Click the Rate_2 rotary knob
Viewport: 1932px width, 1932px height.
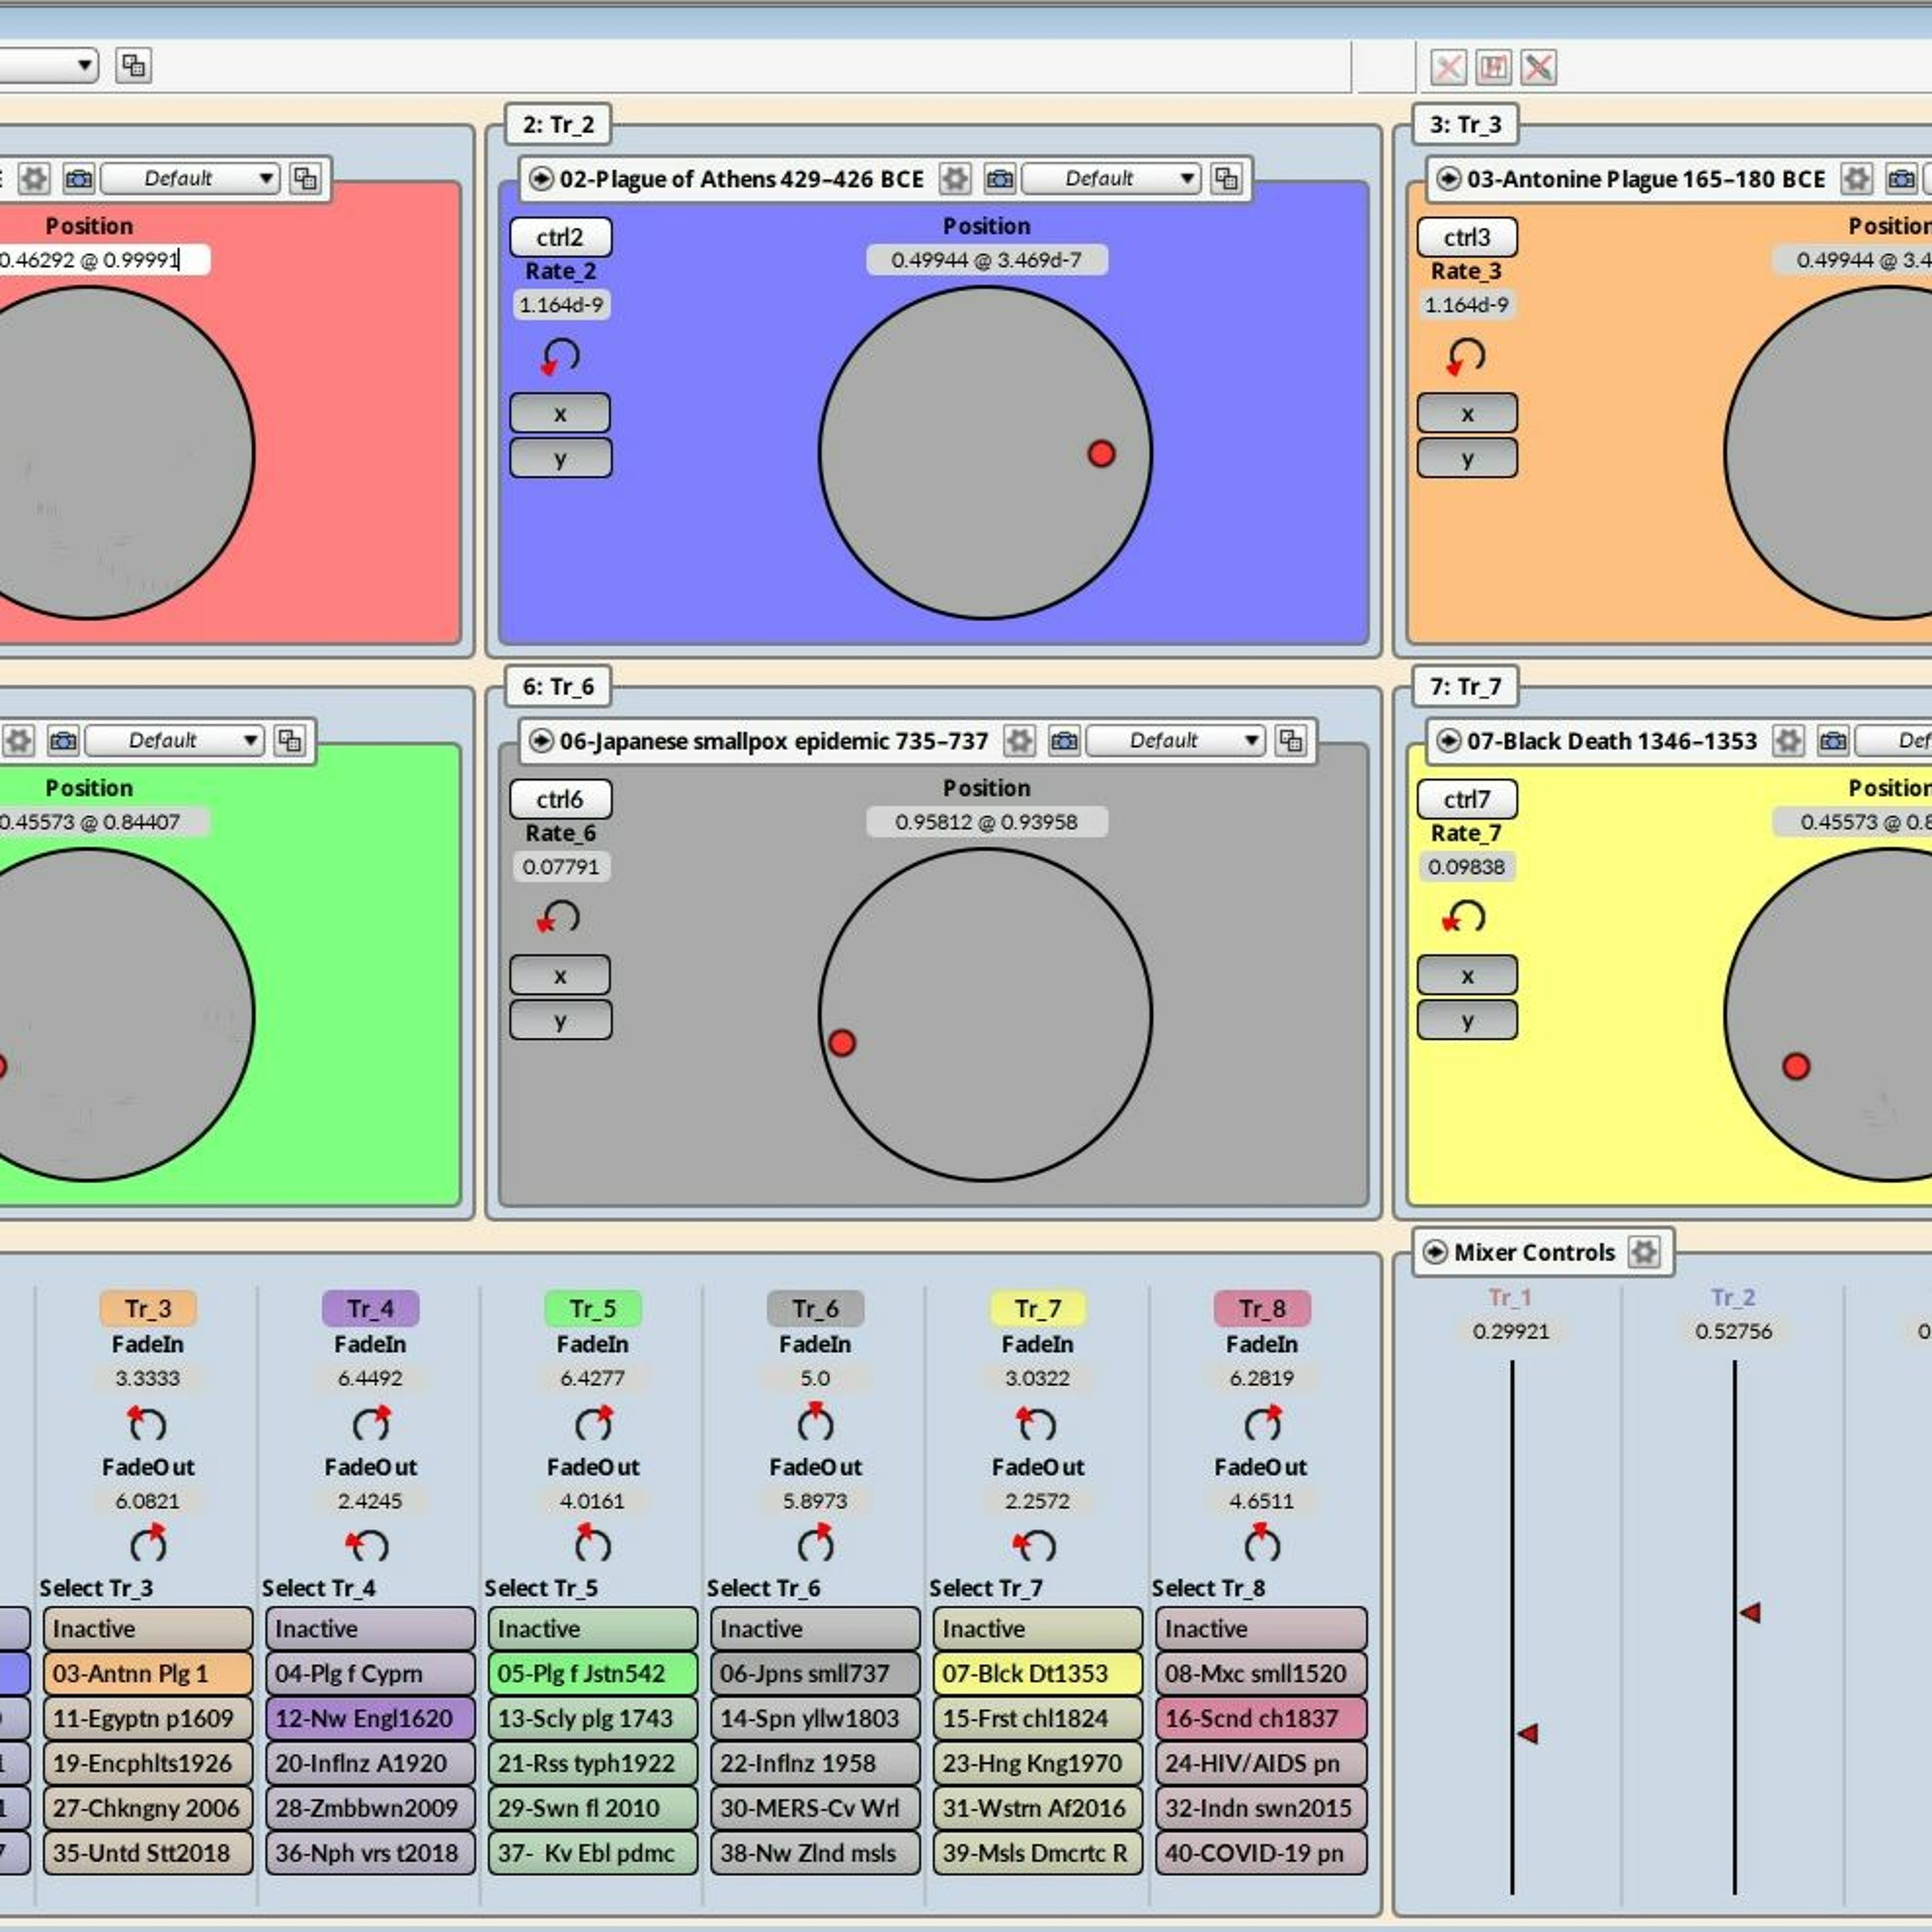tap(560, 357)
